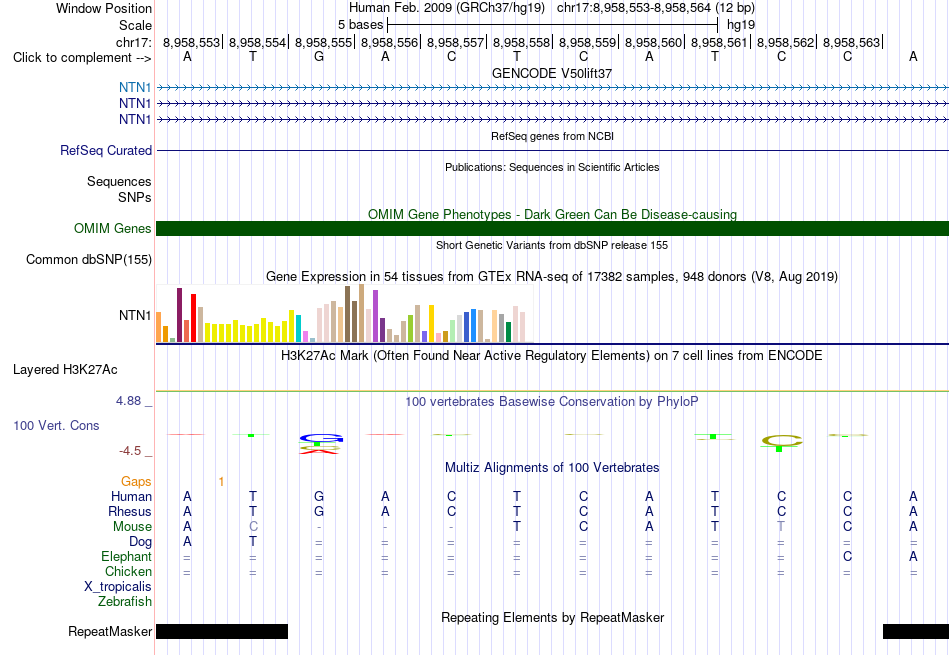Select the Elephant species label

point(126,557)
